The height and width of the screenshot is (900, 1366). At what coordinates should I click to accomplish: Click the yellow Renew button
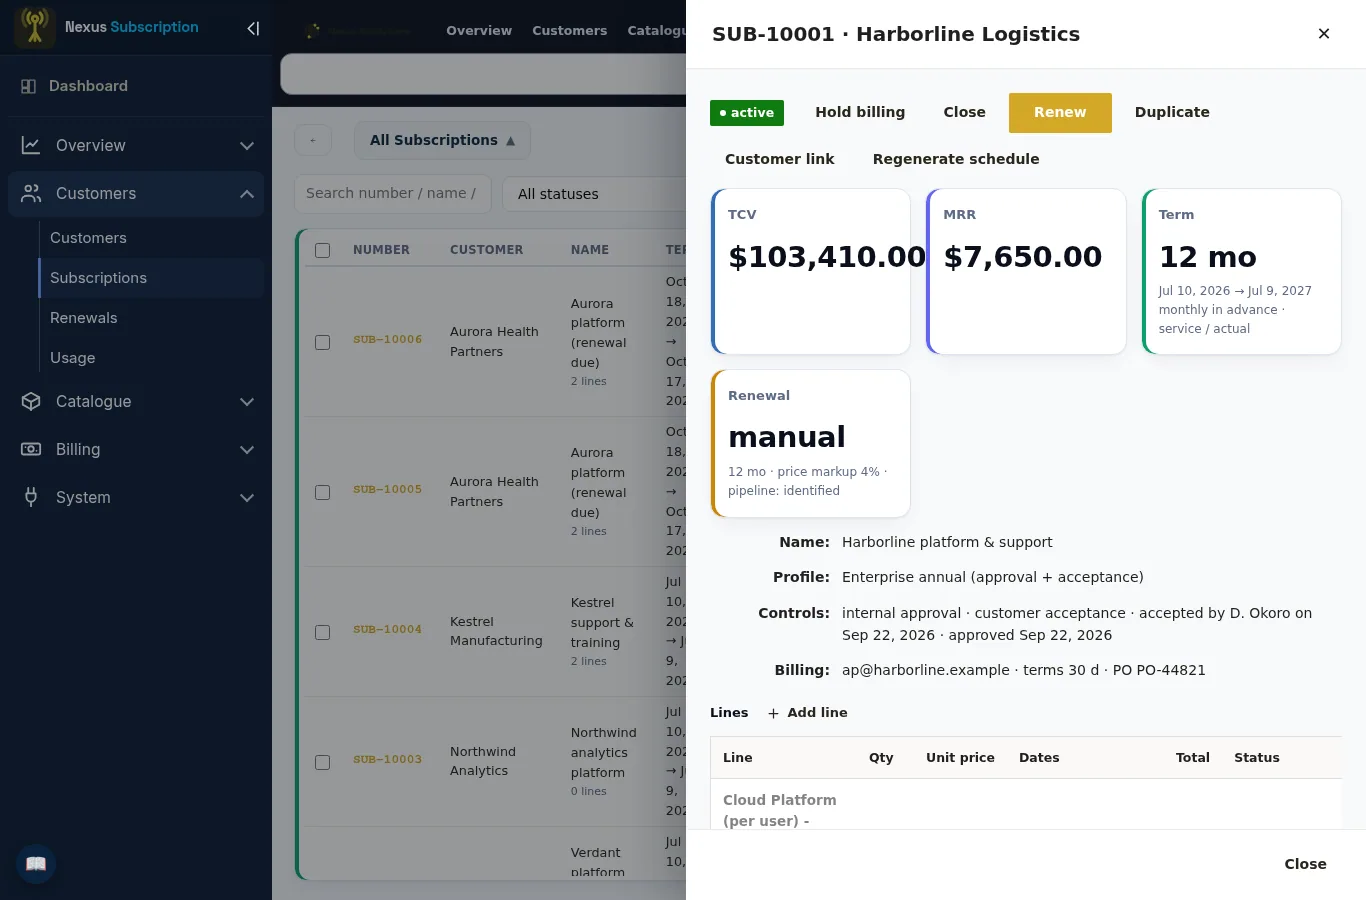(1060, 113)
